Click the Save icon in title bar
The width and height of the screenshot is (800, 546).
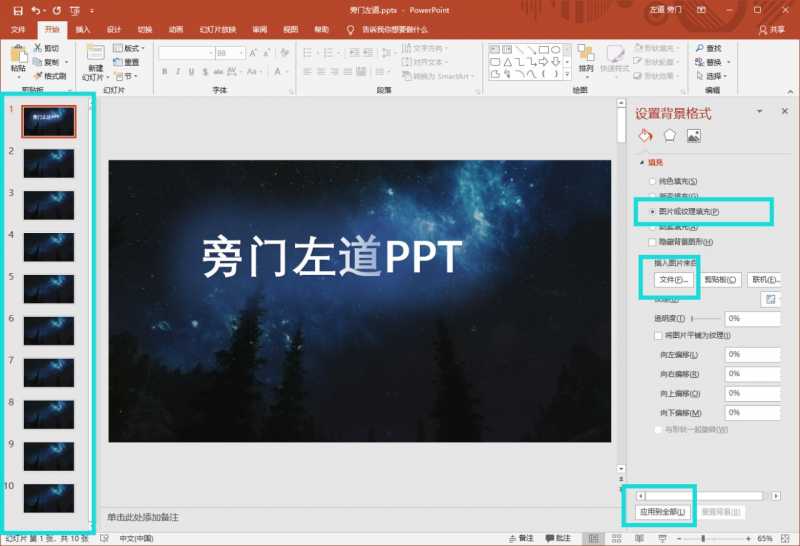click(x=18, y=10)
